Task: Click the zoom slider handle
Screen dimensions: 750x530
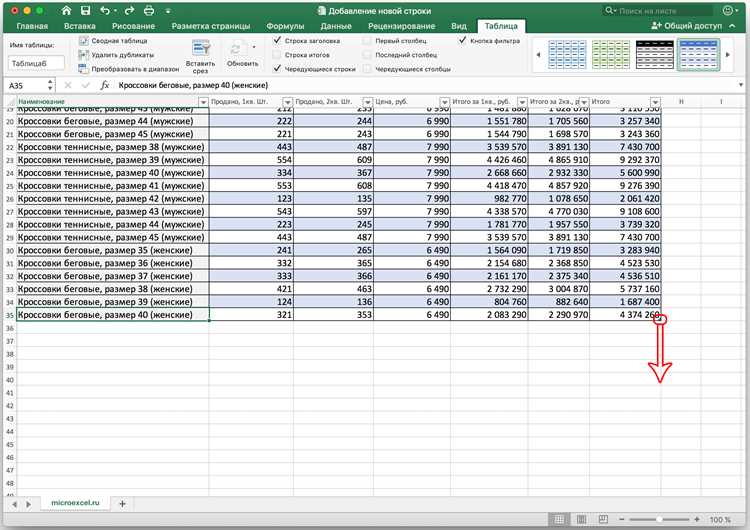Action: [659, 519]
